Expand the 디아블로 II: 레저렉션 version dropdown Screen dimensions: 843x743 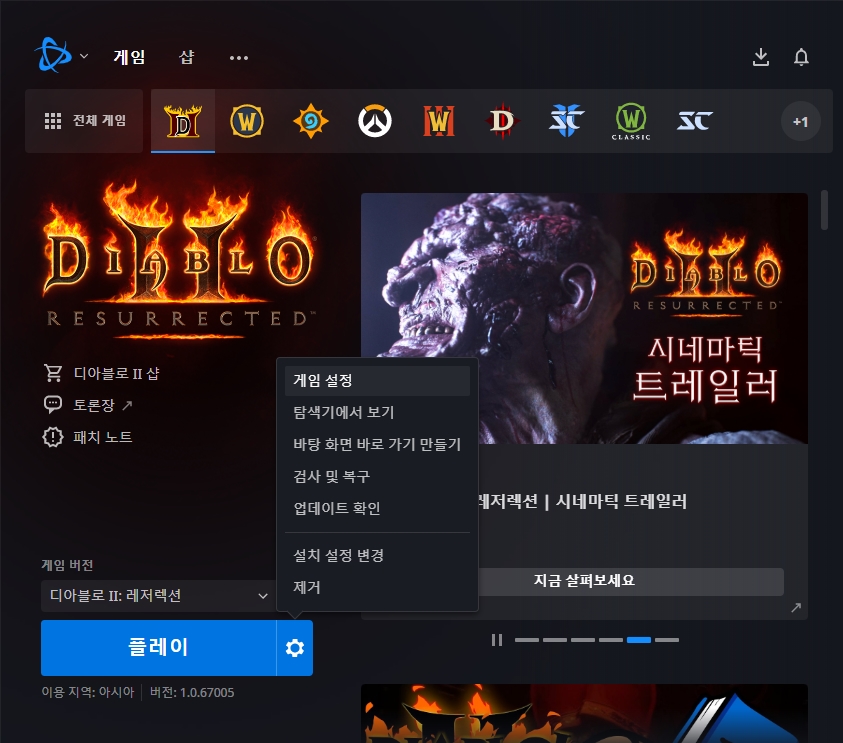click(158, 596)
